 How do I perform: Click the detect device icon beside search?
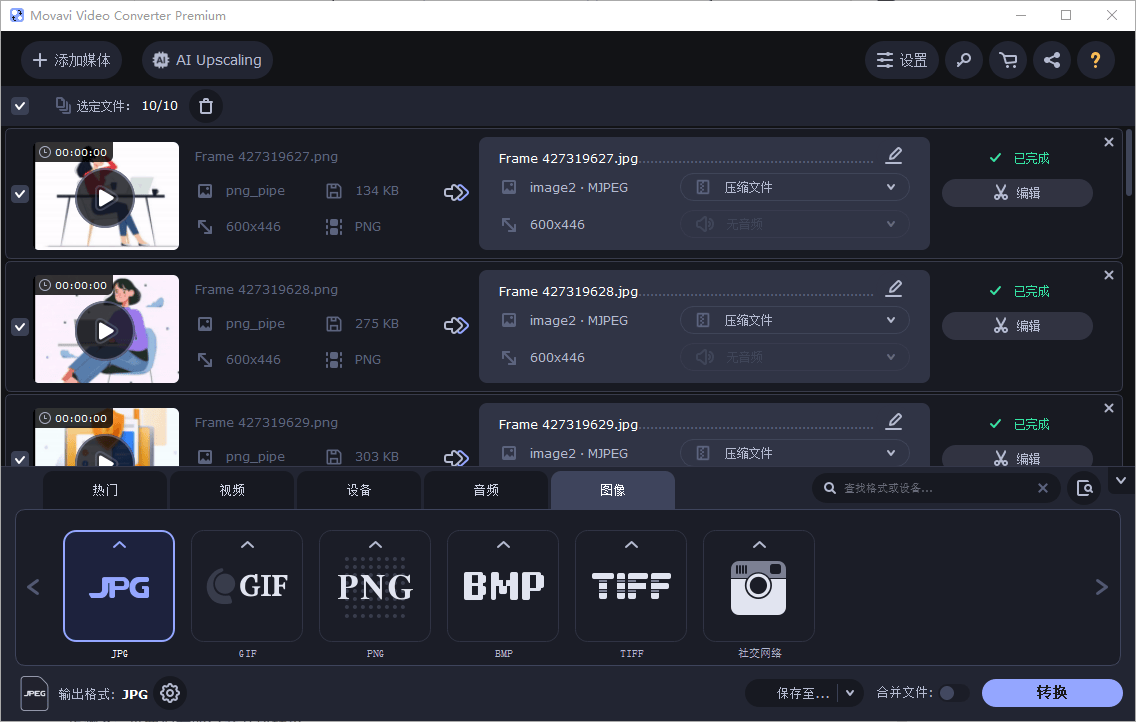tap(1084, 488)
